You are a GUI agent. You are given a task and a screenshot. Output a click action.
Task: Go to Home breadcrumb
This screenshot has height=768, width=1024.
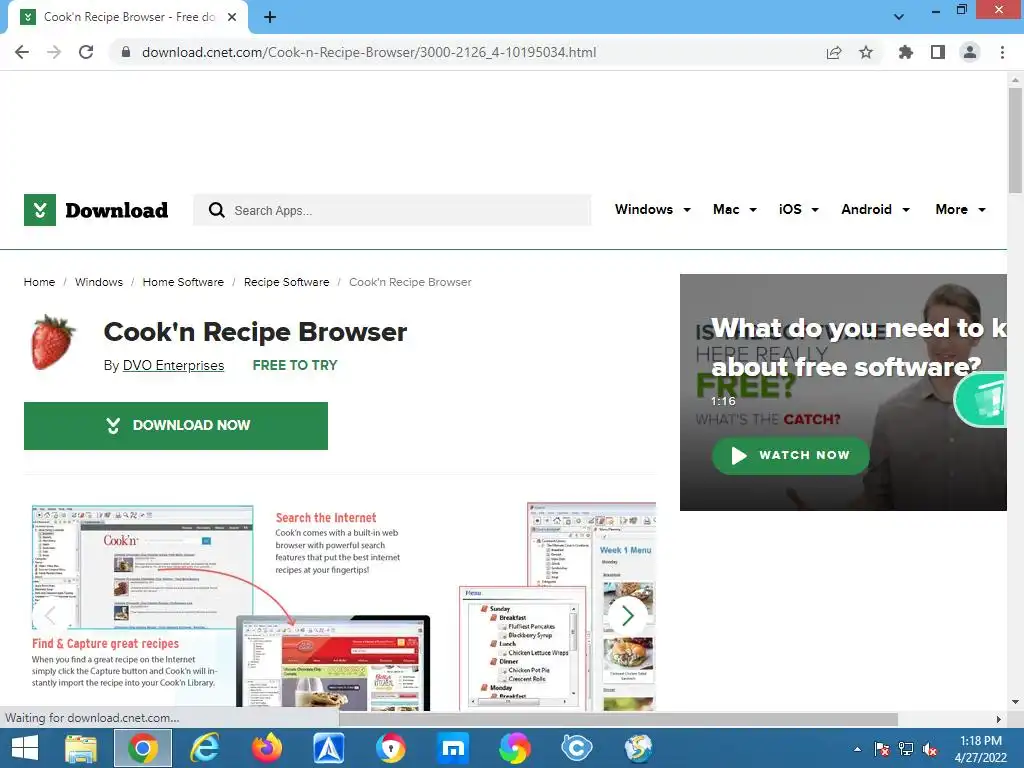tap(39, 282)
